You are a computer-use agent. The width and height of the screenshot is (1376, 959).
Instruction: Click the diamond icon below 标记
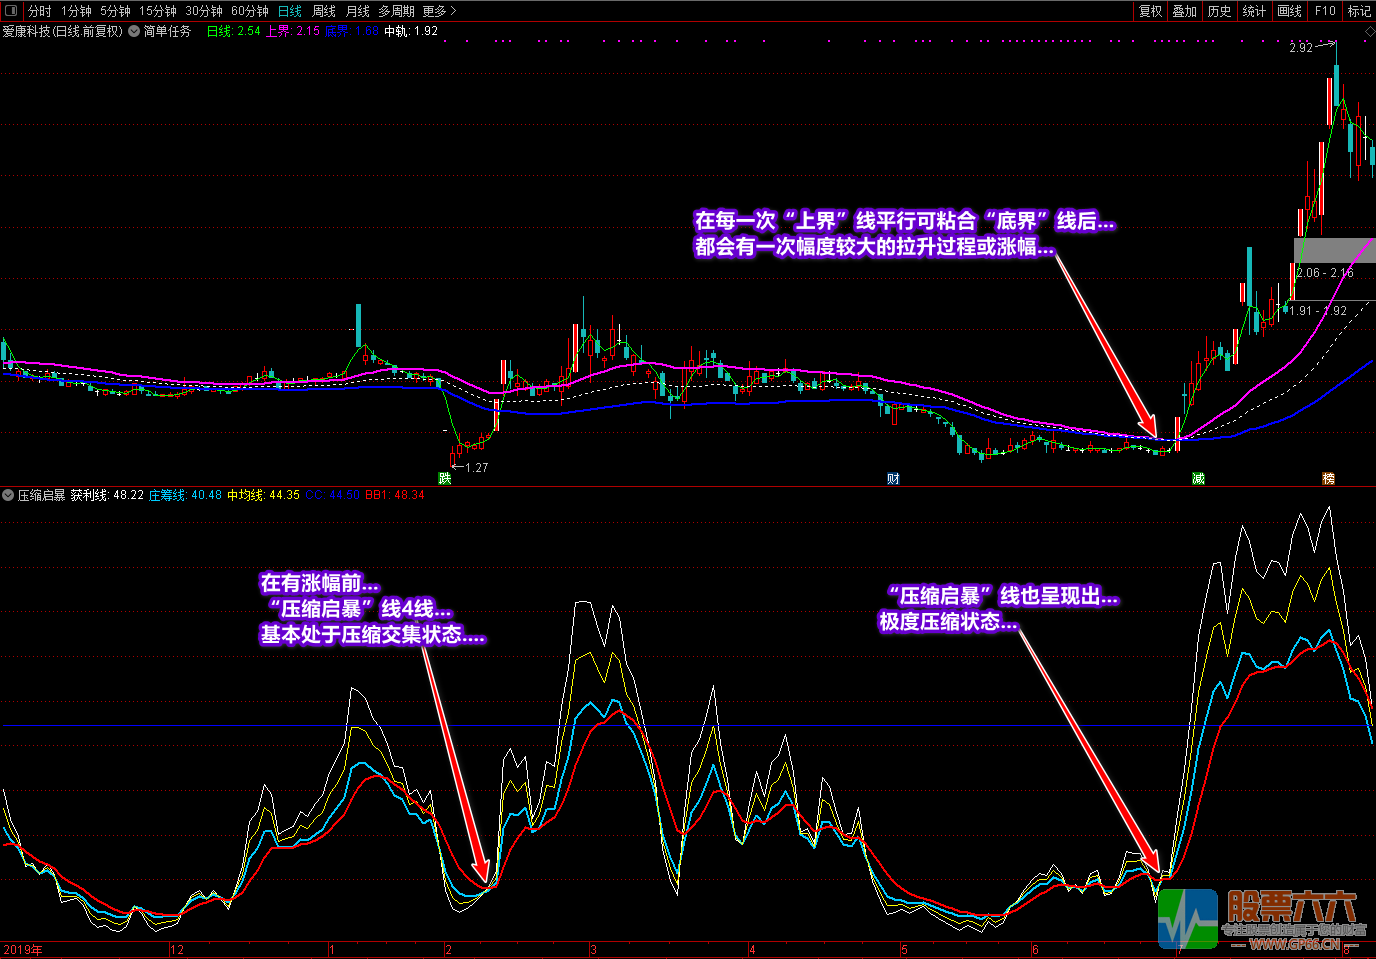click(x=1369, y=32)
